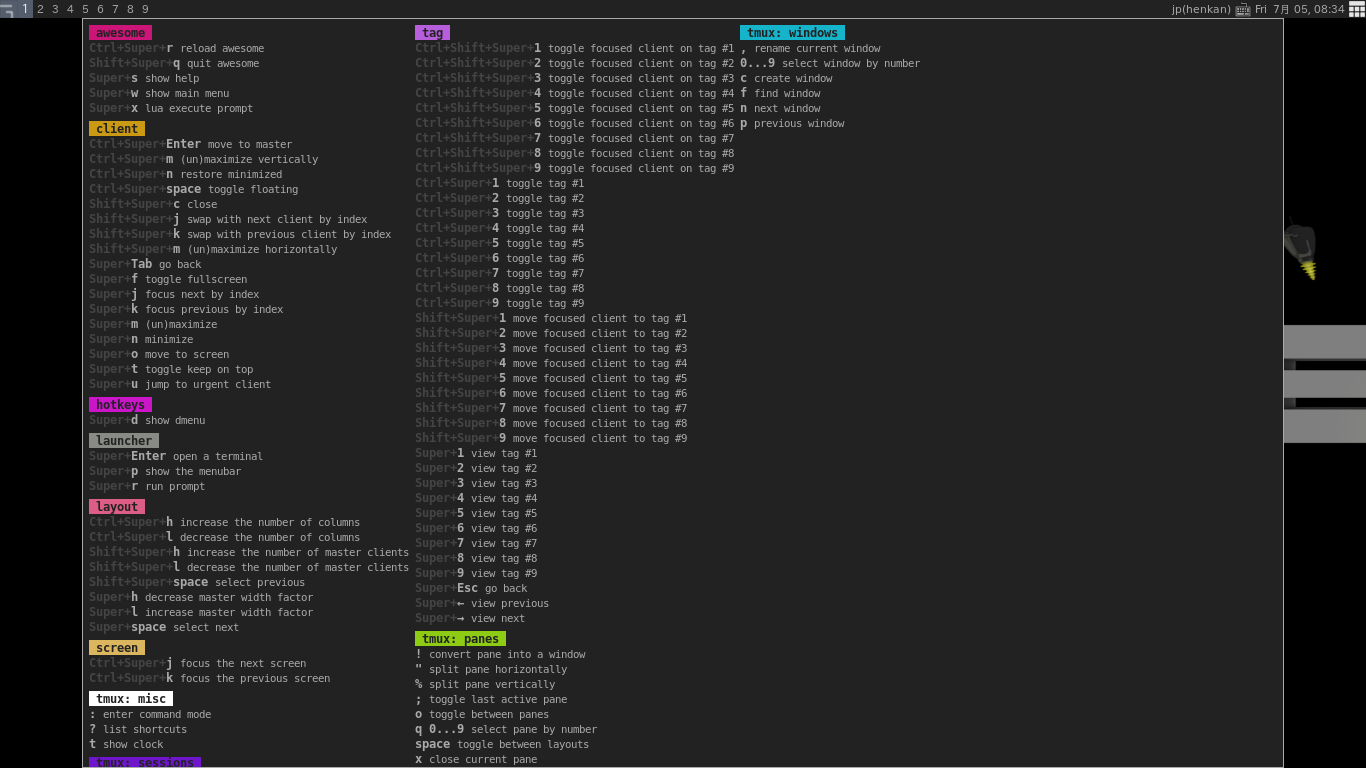Click 'toggle focused client on tag #5' line
This screenshot has width=1366, height=768.
pyautogui.click(x=575, y=108)
